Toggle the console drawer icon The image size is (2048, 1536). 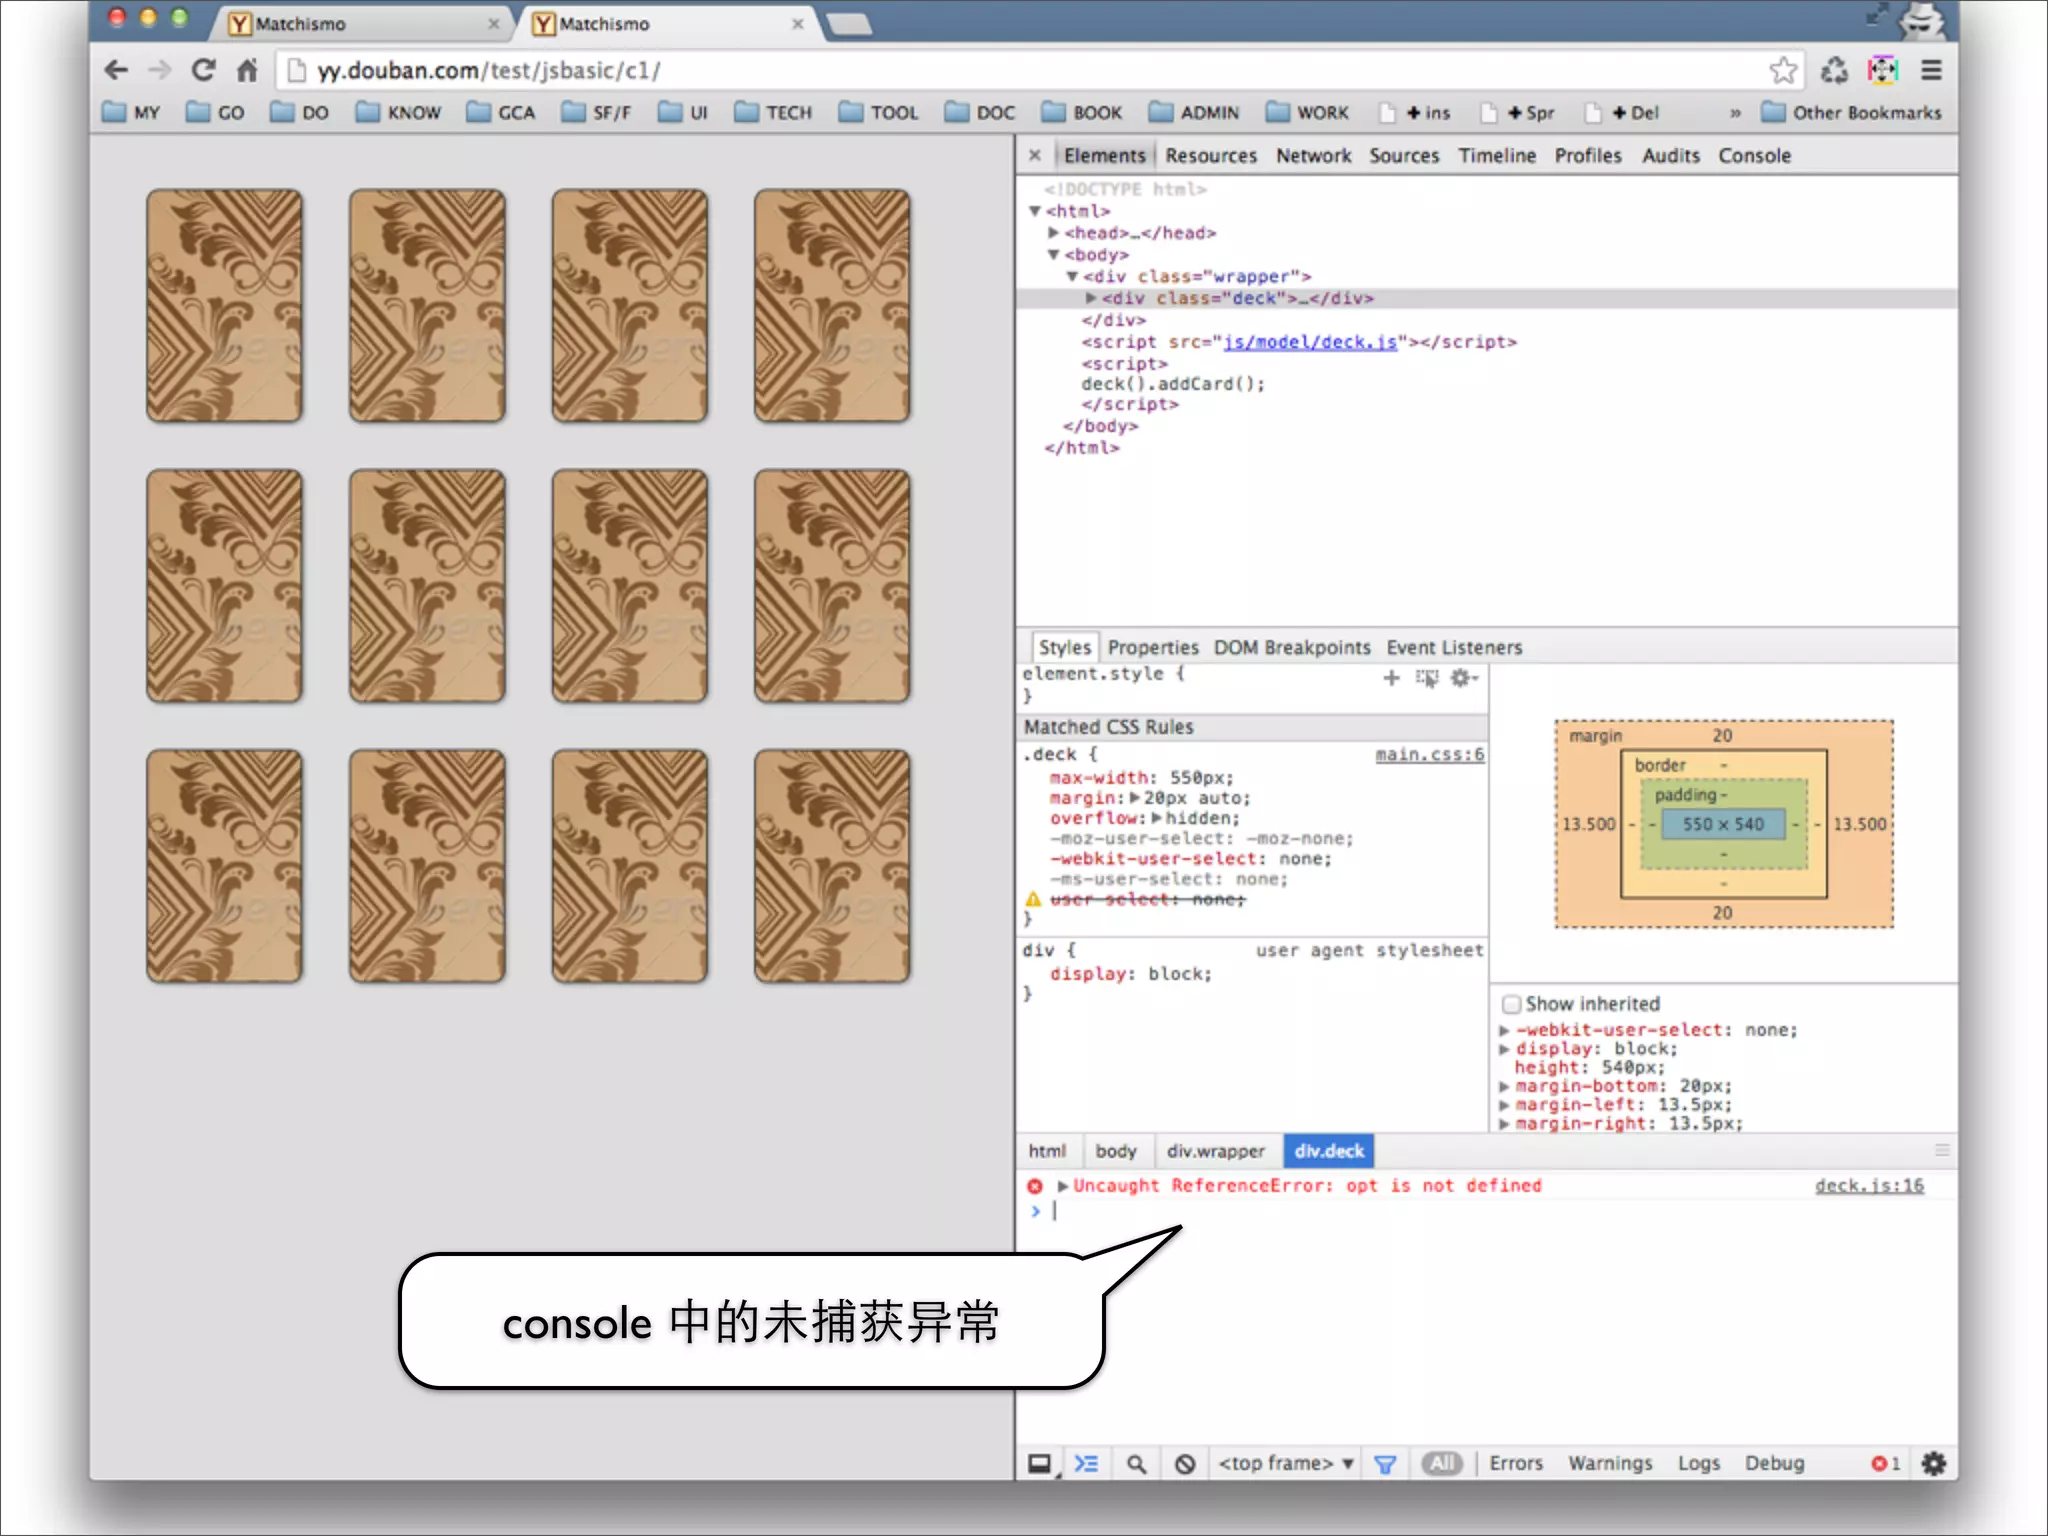click(1086, 1464)
